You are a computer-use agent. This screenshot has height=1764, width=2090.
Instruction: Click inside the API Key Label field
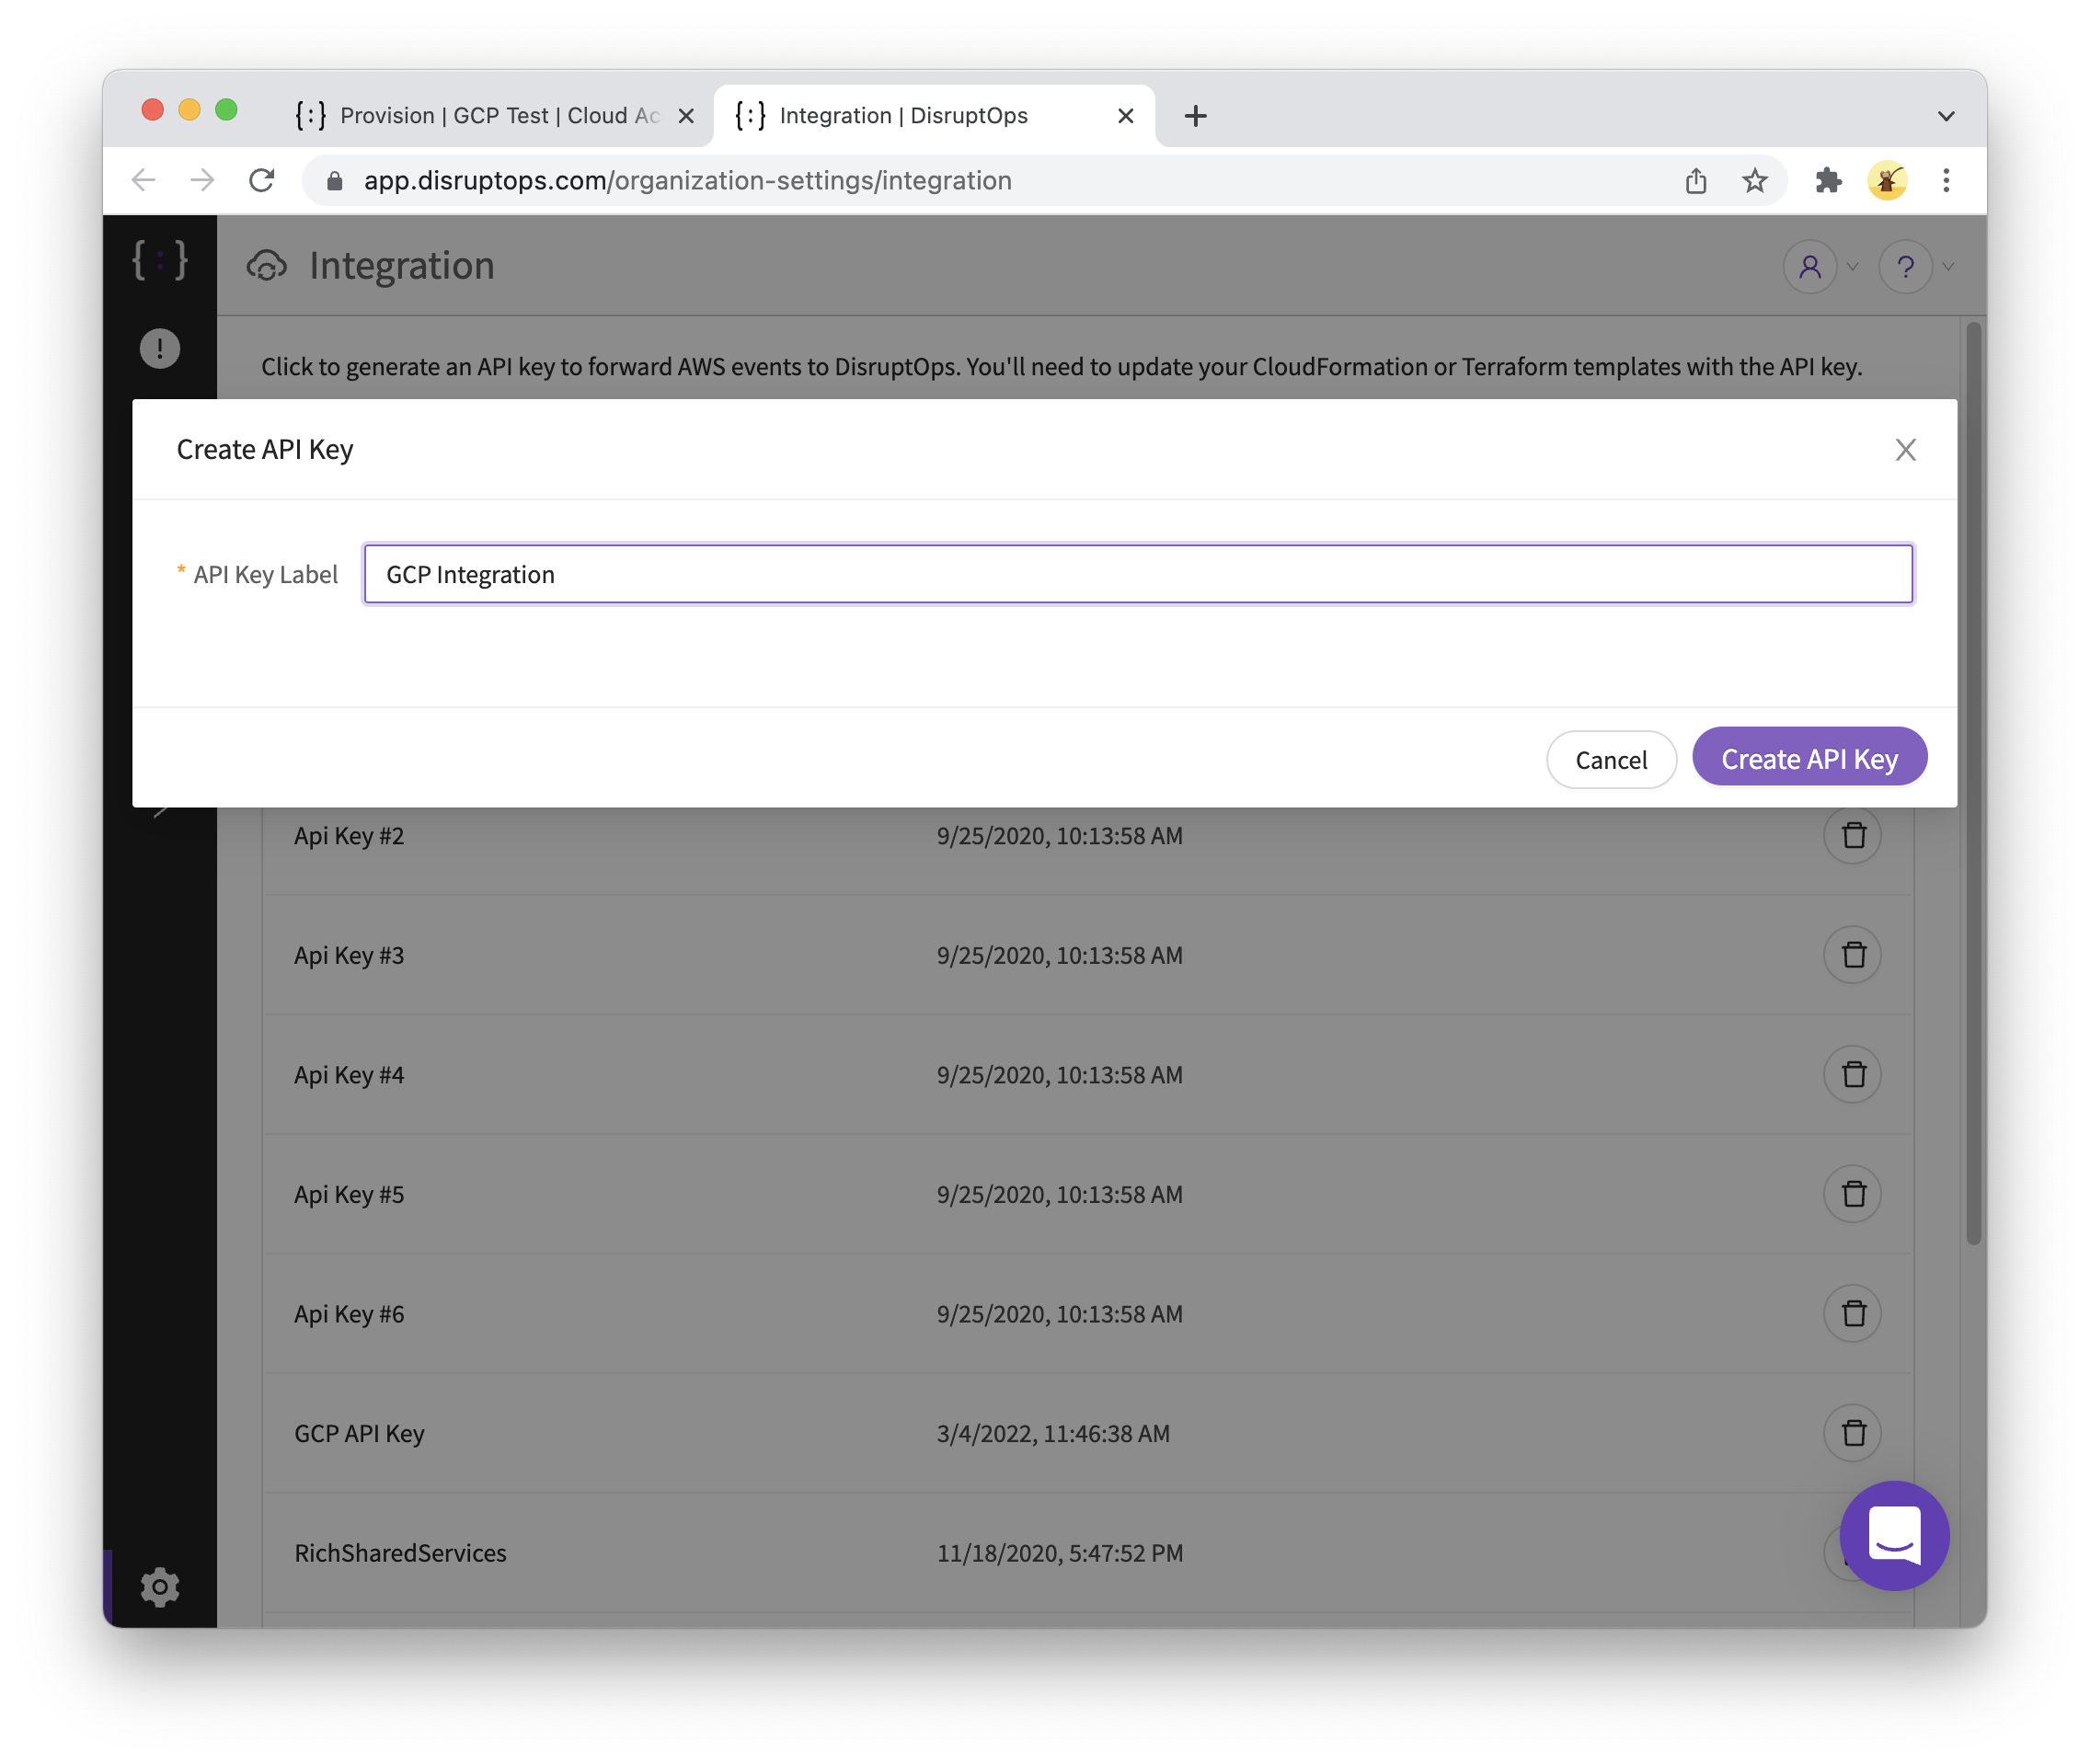click(x=1137, y=574)
